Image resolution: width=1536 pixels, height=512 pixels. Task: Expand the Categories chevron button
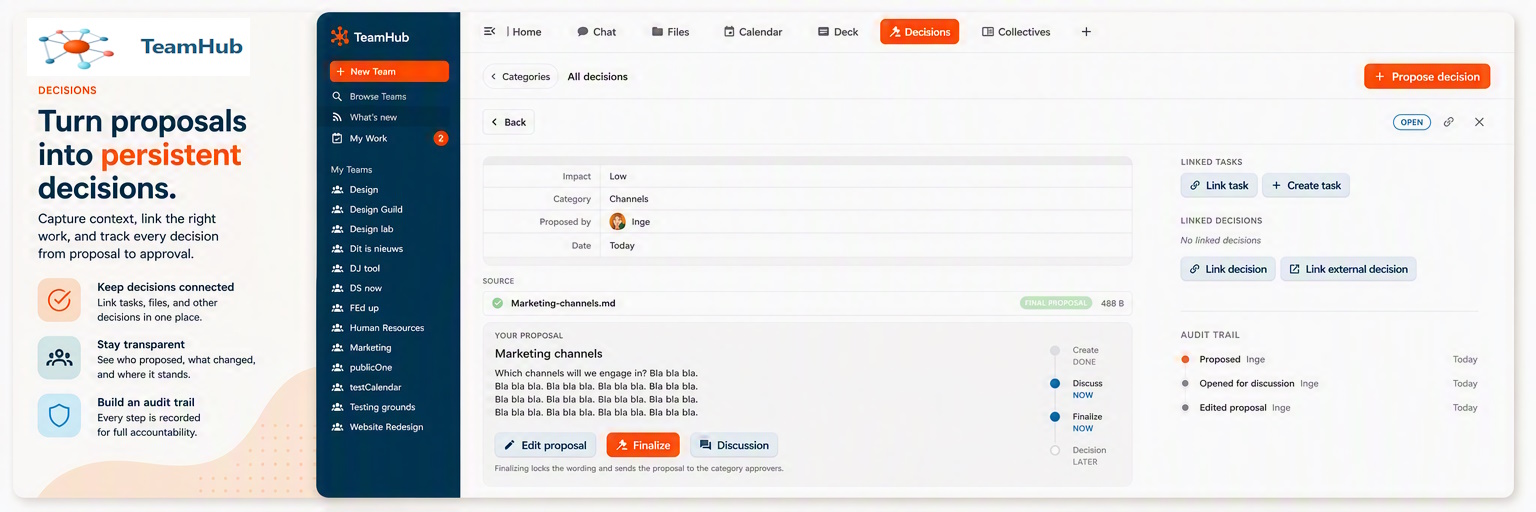tap(520, 77)
